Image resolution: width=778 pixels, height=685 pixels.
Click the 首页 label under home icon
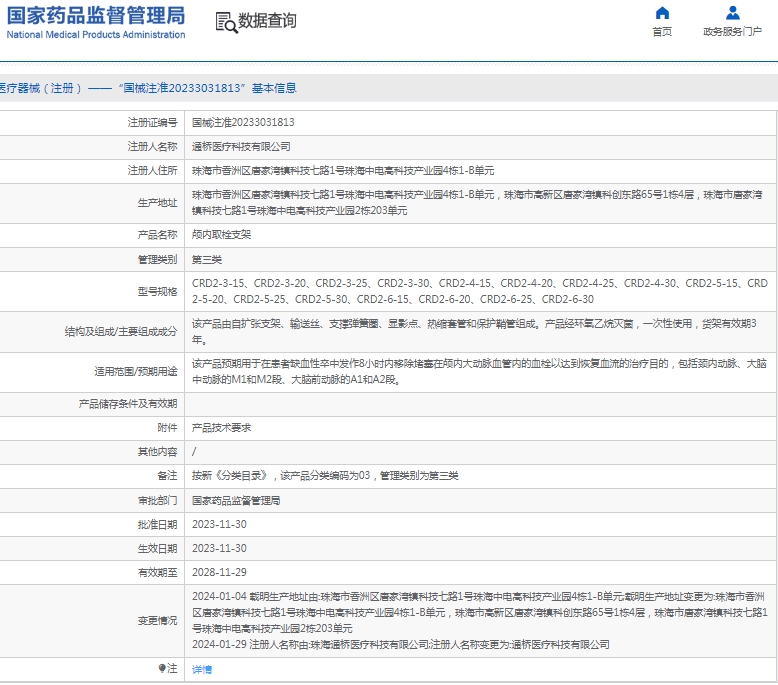coord(662,32)
